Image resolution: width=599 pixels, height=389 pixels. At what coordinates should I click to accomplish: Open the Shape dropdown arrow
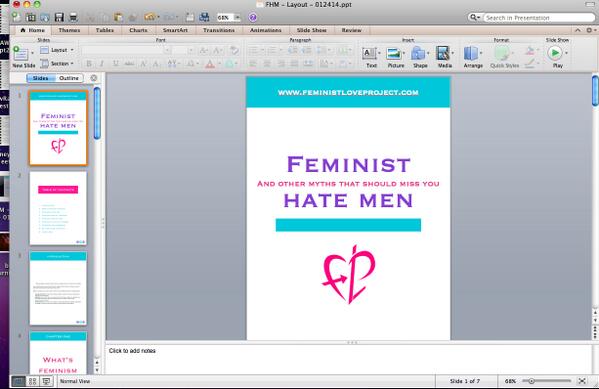point(428,53)
